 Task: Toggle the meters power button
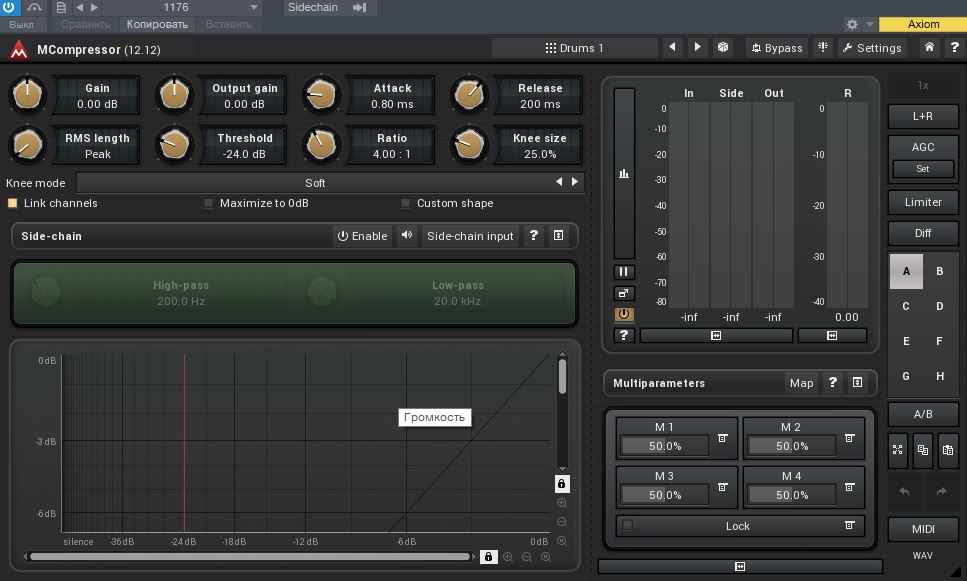click(624, 314)
